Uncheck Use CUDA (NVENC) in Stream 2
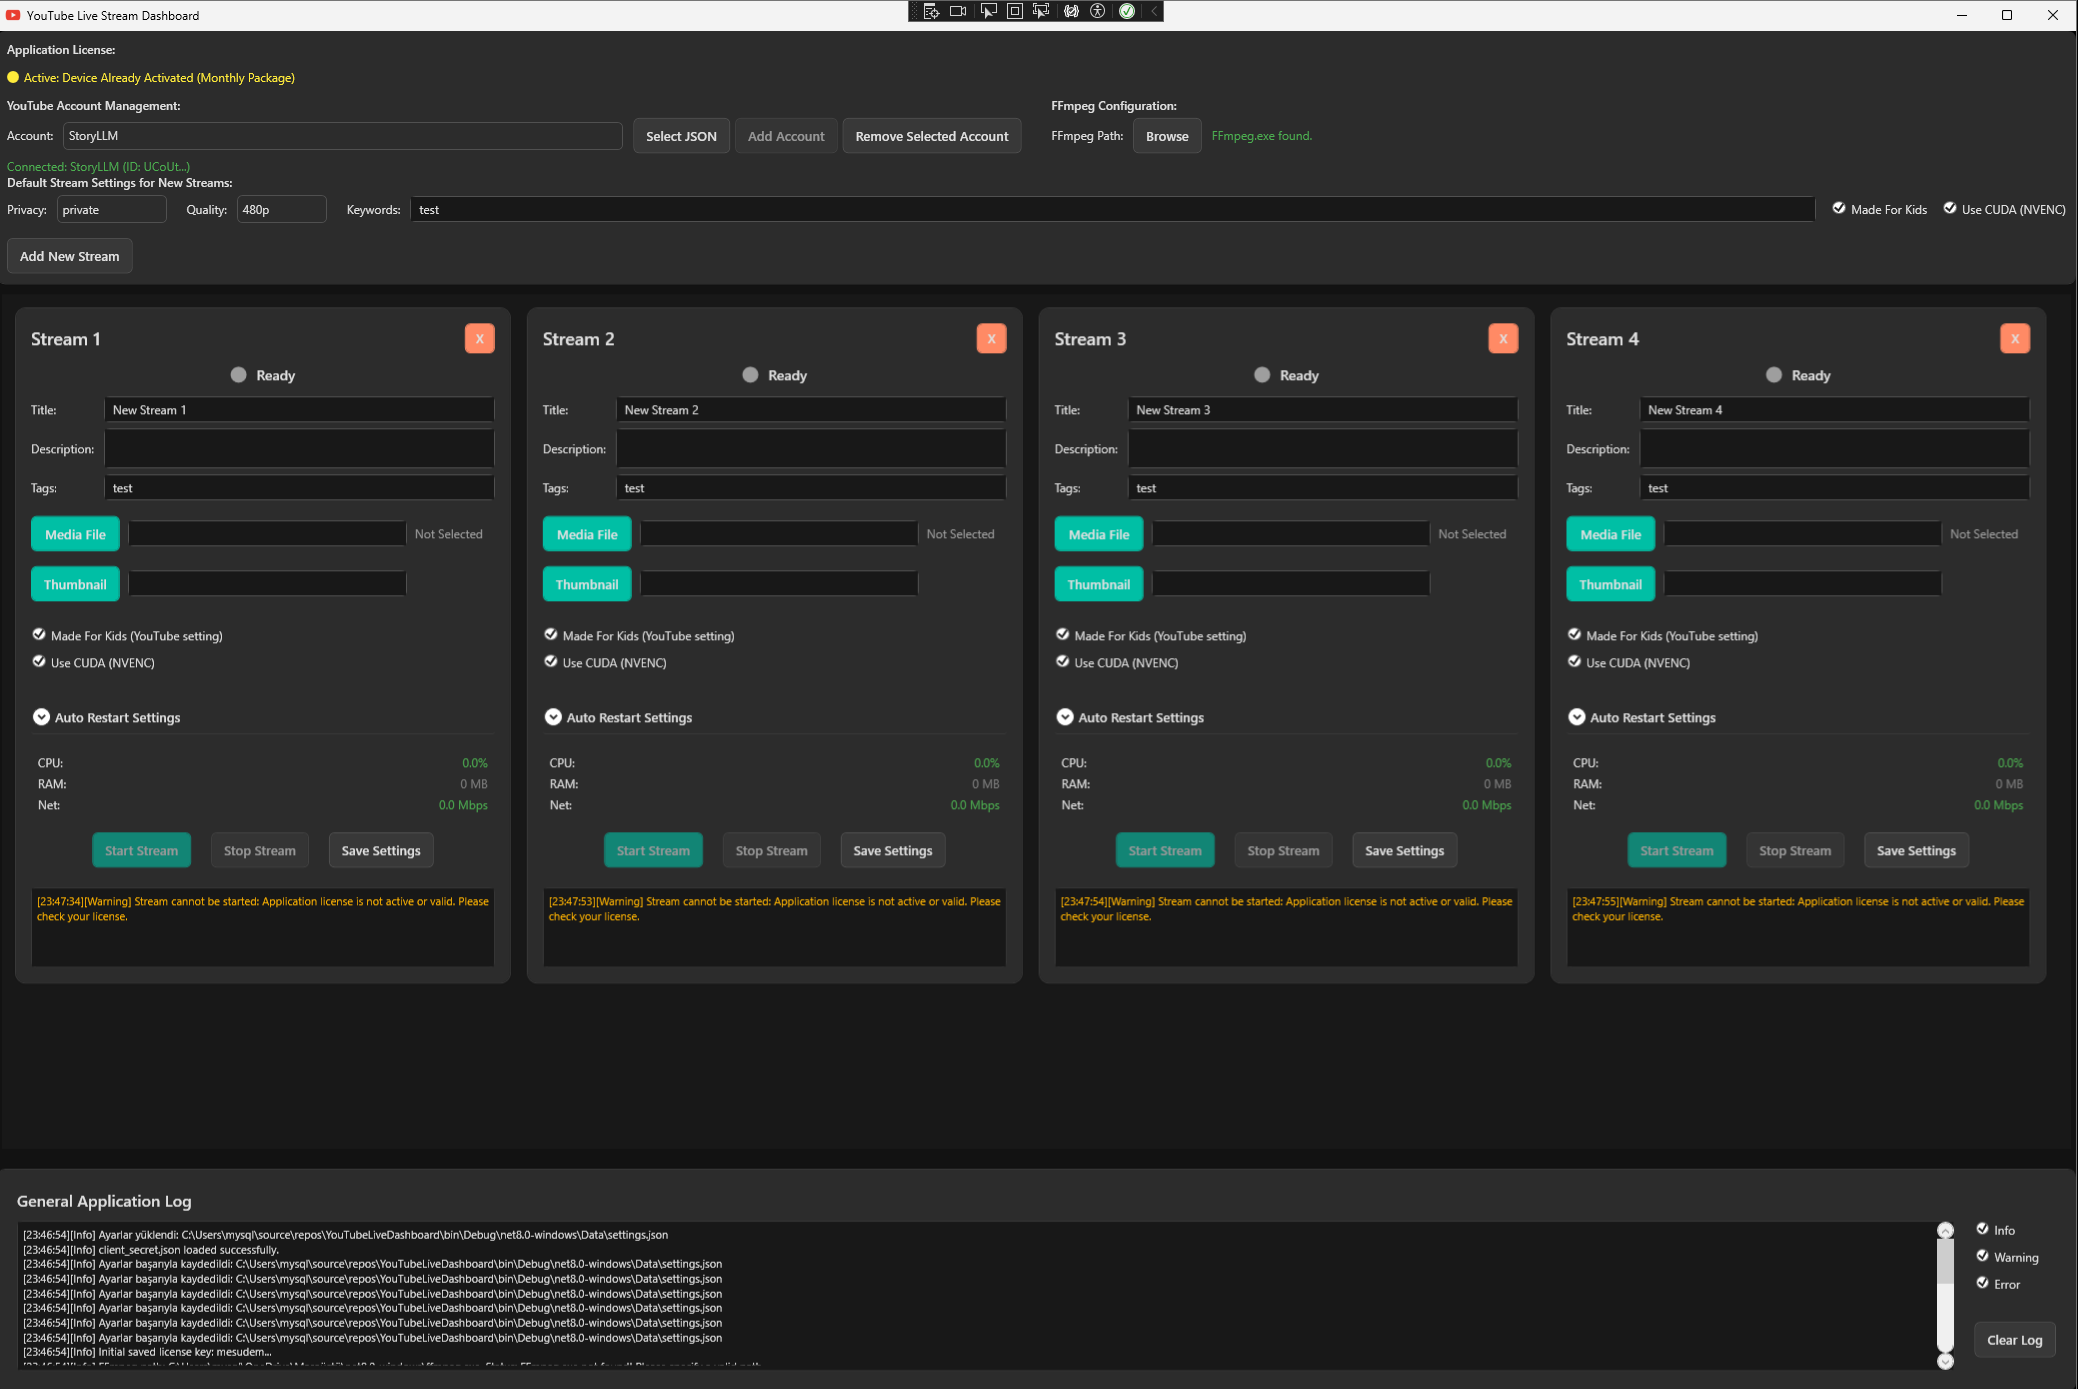2078x1389 pixels. 551,661
